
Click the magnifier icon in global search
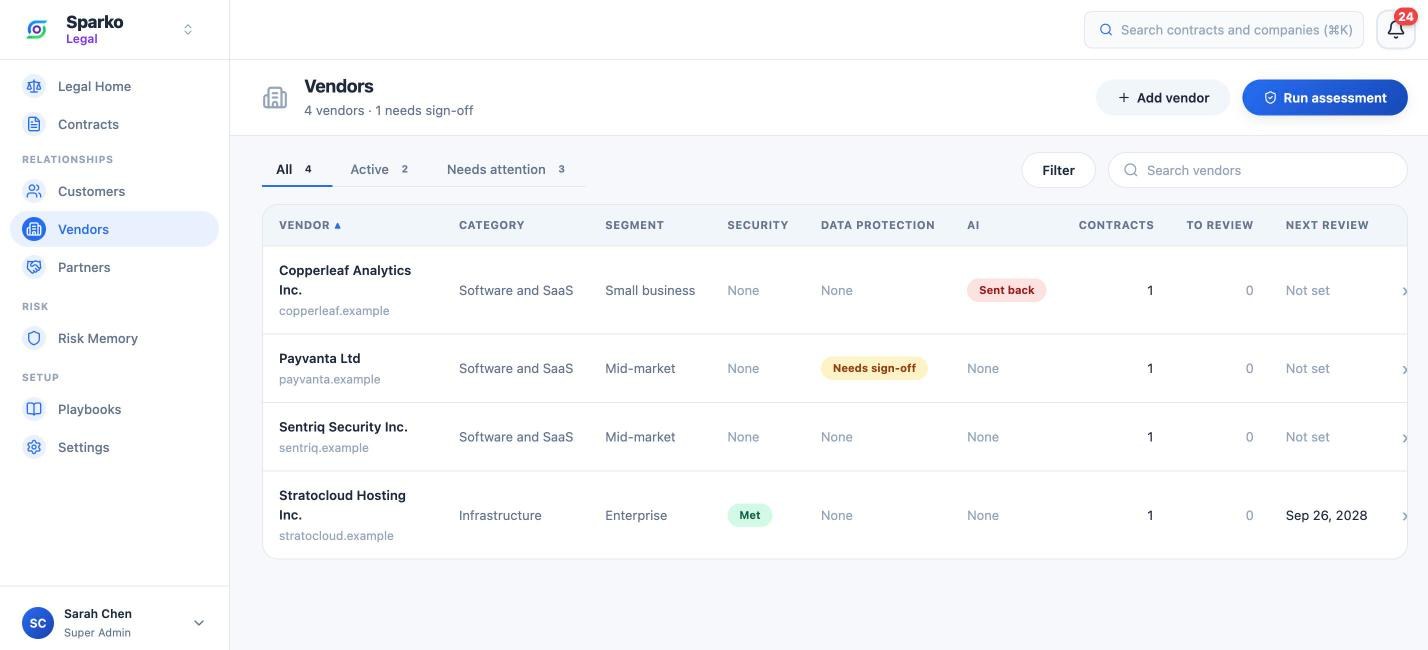(1106, 30)
